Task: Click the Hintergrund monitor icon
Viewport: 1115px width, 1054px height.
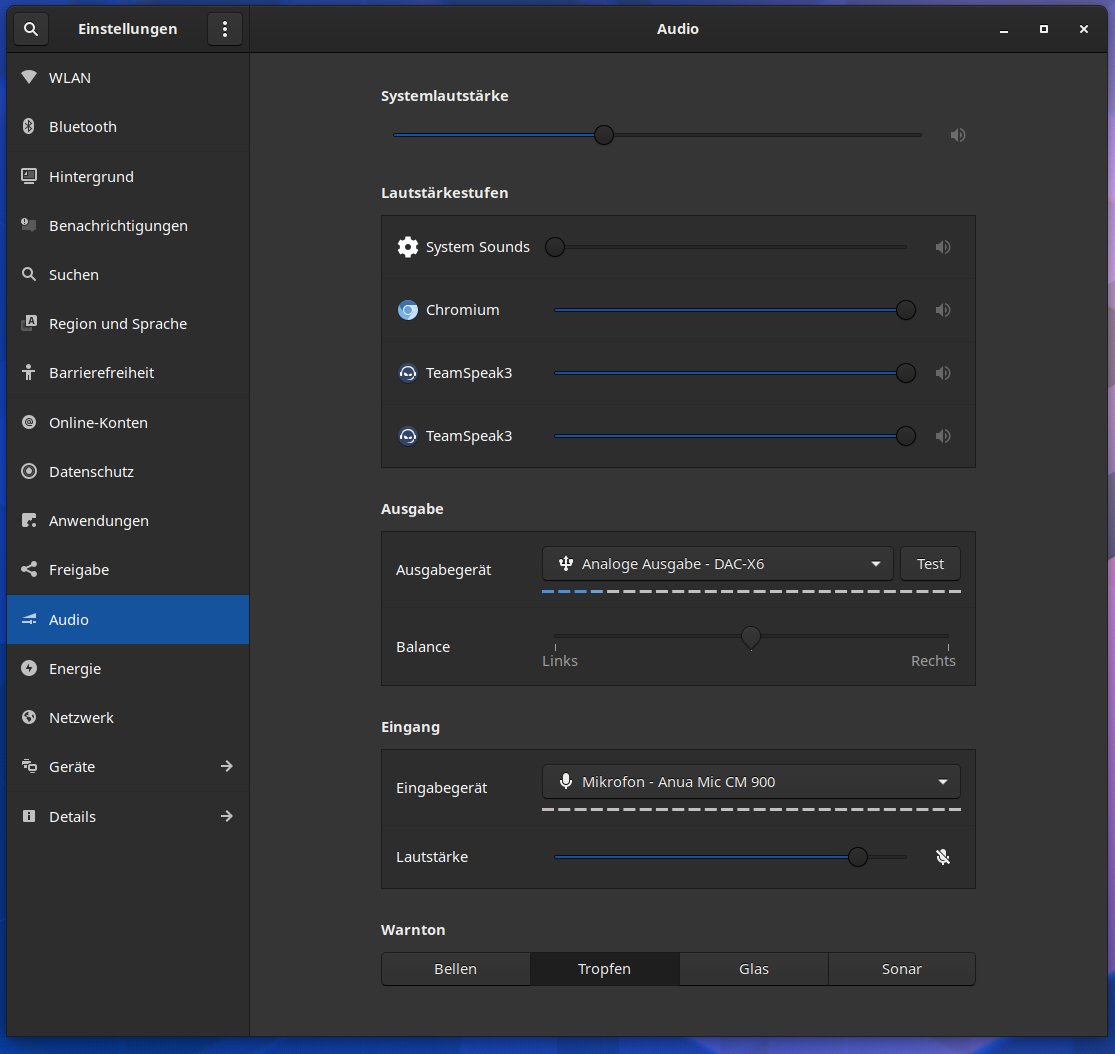Action: click(28, 176)
